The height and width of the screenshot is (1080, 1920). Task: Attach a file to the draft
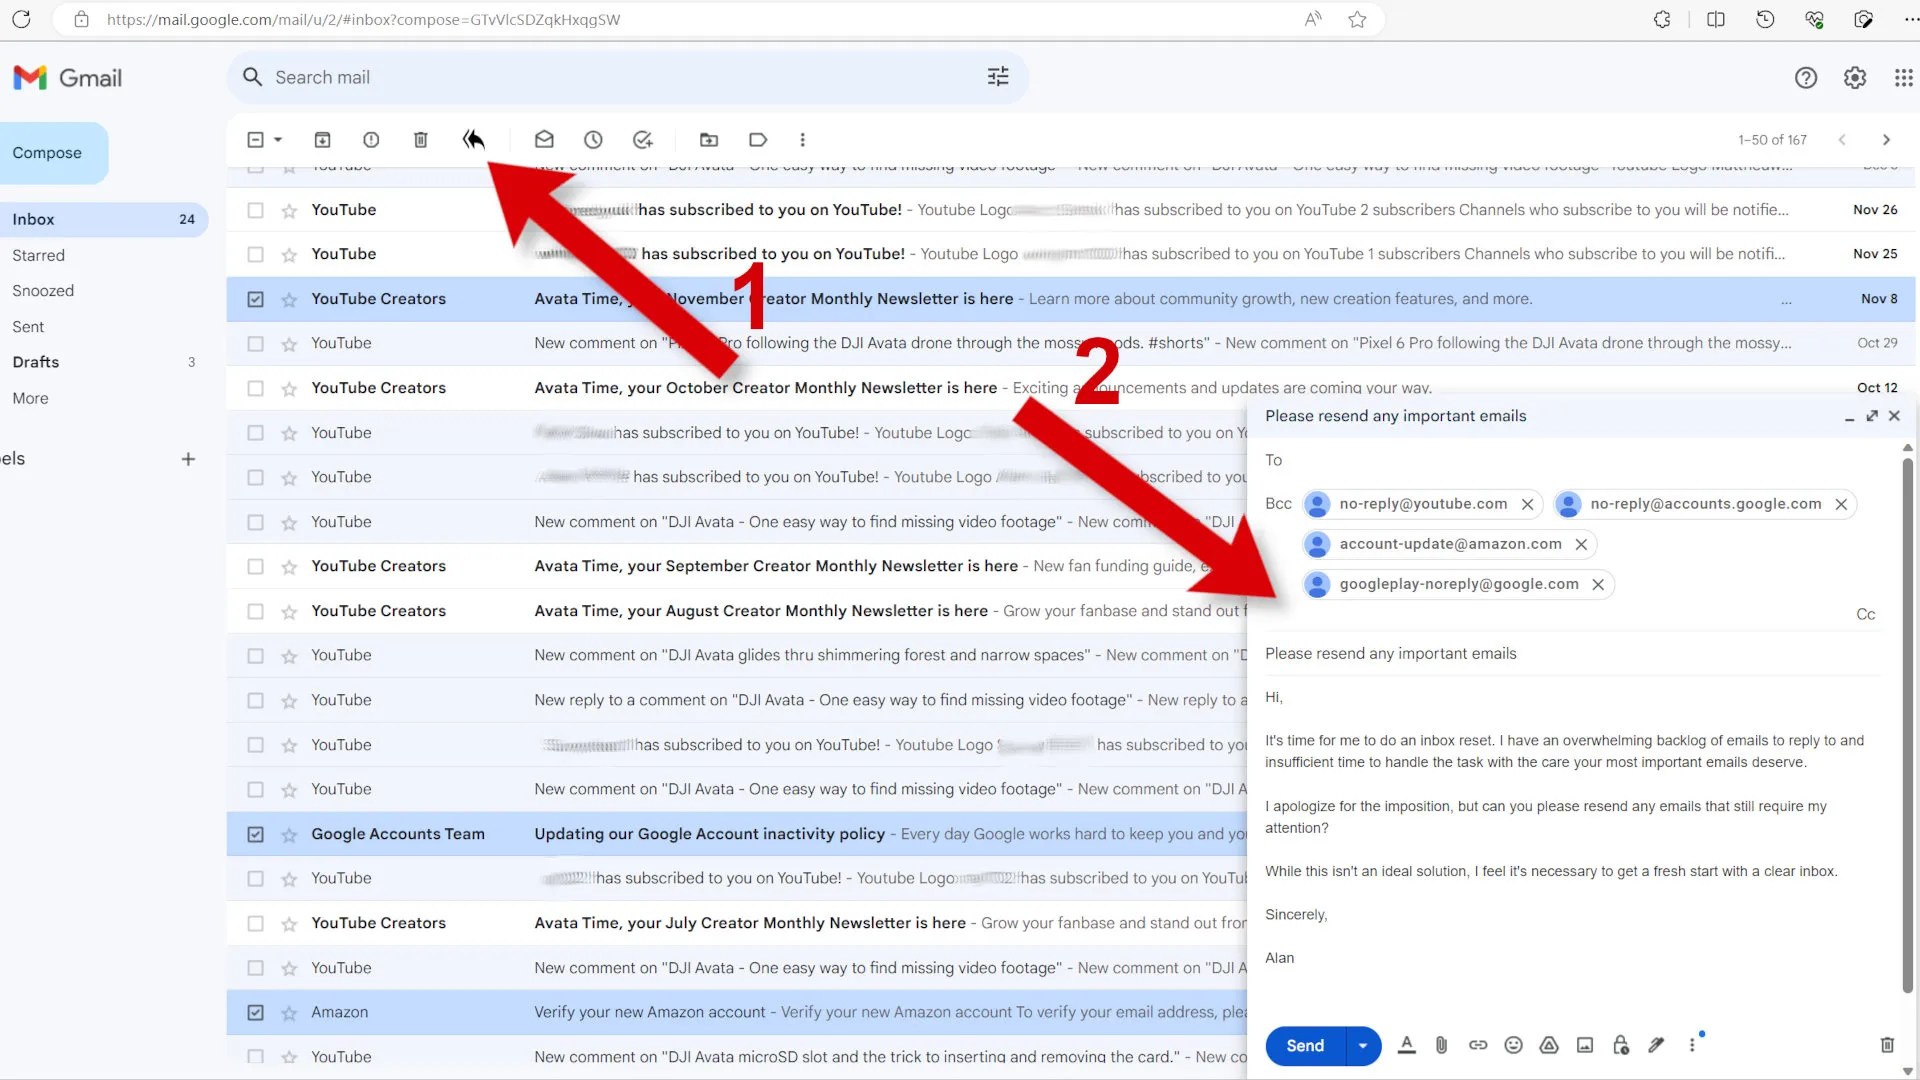1442,1045
